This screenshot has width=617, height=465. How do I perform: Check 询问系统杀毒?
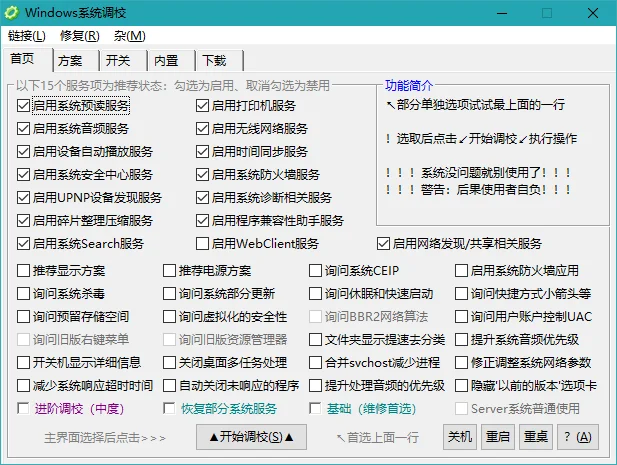24,294
